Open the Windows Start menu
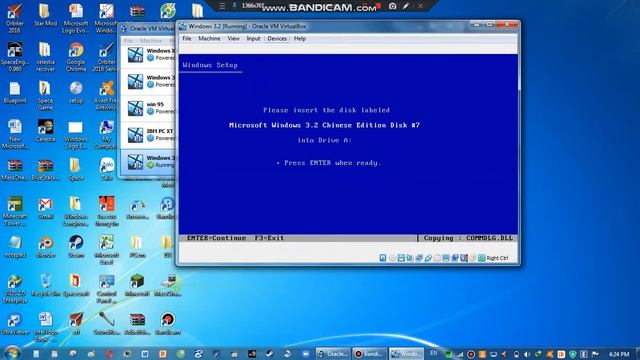 pos(12,353)
